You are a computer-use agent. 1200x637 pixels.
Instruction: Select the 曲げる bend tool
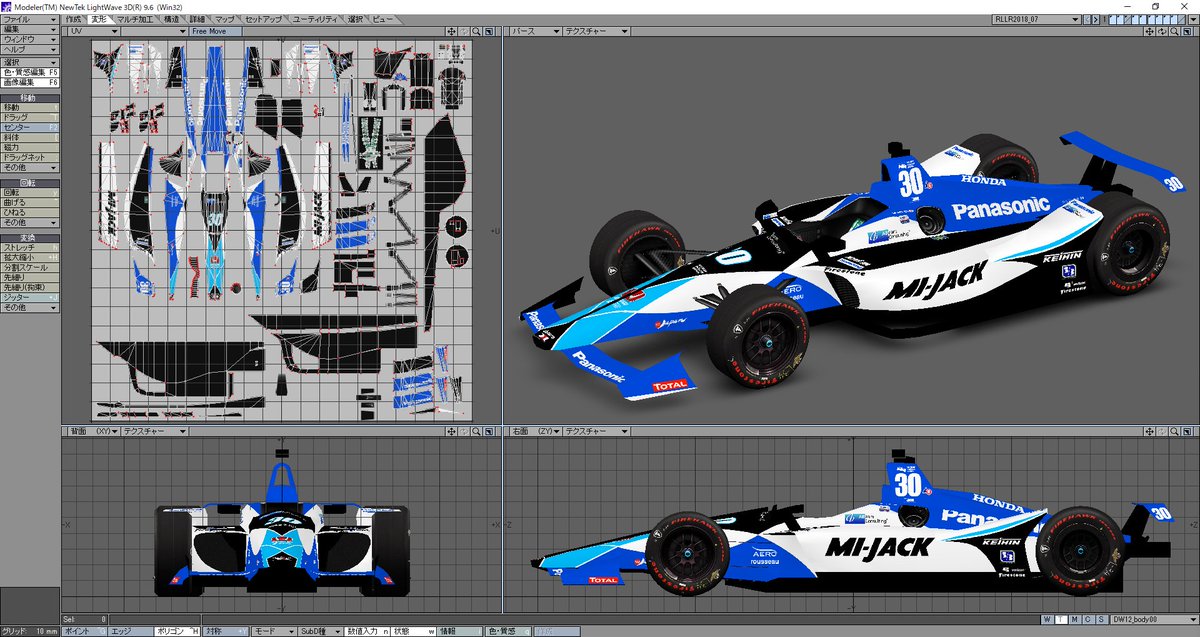30,203
